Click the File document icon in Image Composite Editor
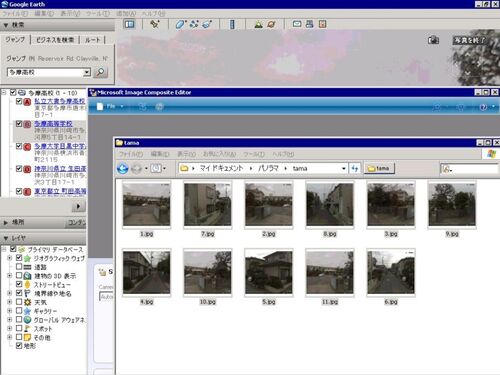500x375 pixels. (100, 106)
